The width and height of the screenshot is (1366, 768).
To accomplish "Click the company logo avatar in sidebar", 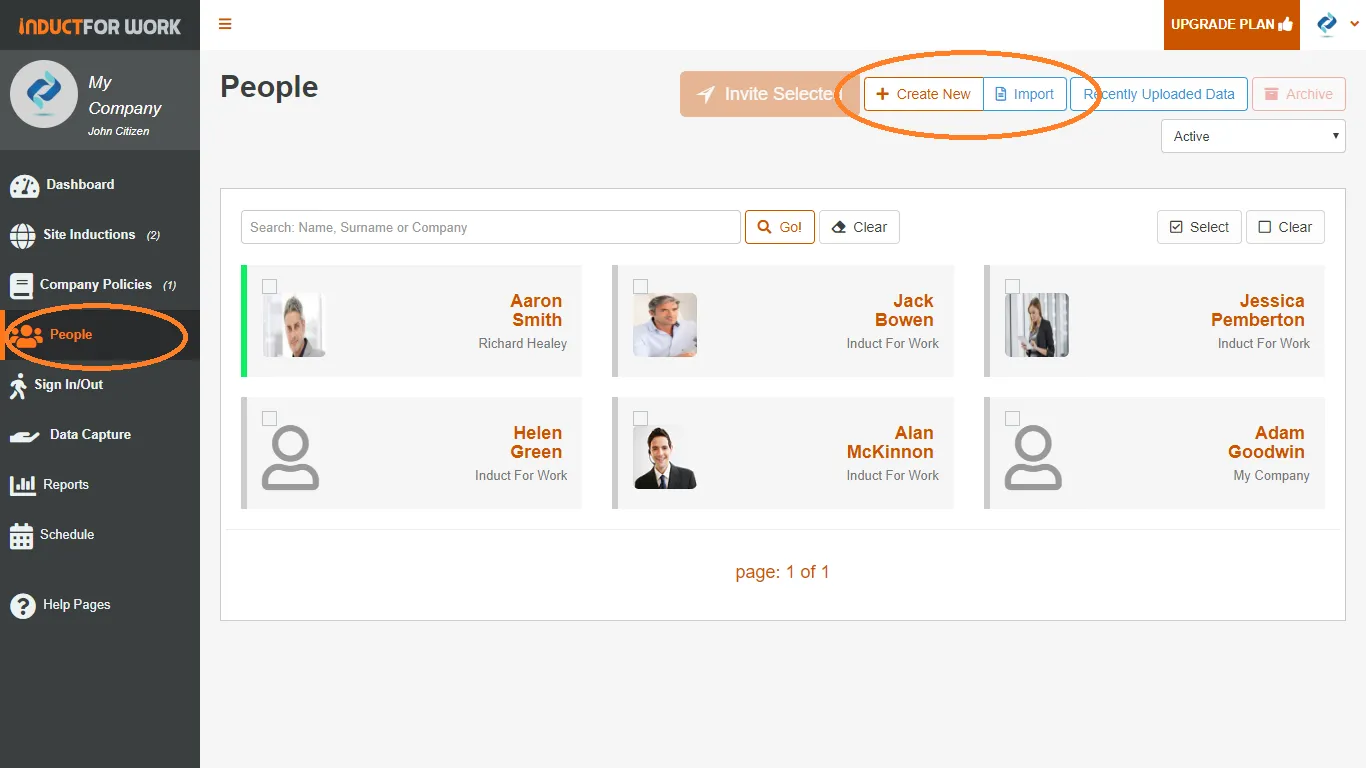I will click(x=44, y=95).
